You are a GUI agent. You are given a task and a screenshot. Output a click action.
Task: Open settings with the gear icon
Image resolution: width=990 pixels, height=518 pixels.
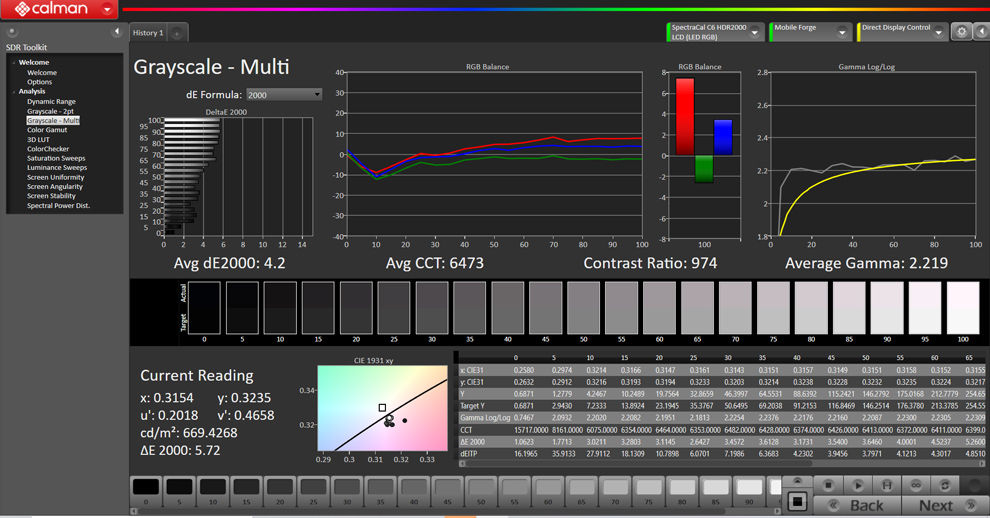961,32
